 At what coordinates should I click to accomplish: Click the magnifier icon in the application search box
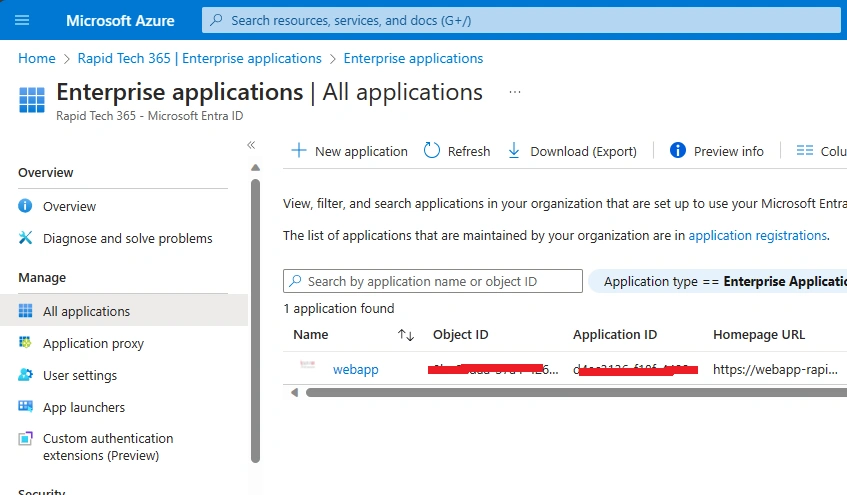pos(295,281)
